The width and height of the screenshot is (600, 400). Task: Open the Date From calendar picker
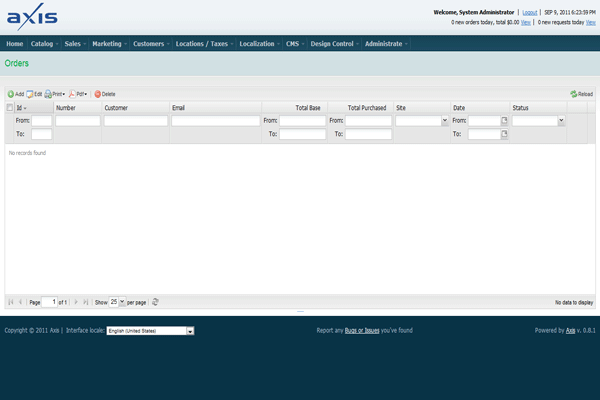coord(504,121)
